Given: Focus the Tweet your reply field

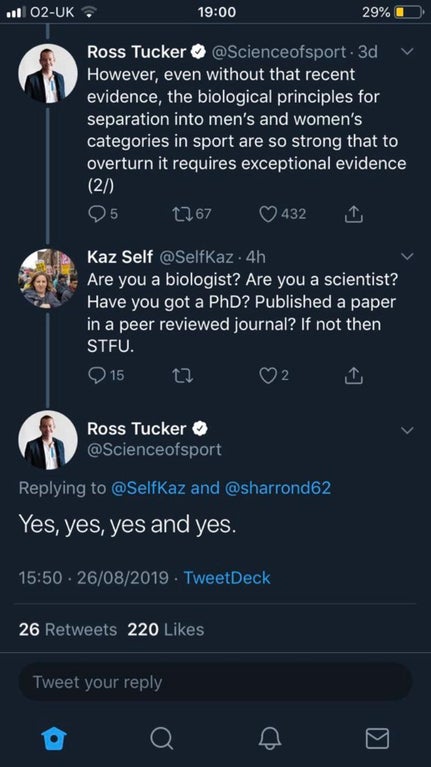Looking at the screenshot, I should pyautogui.click(x=215, y=682).
